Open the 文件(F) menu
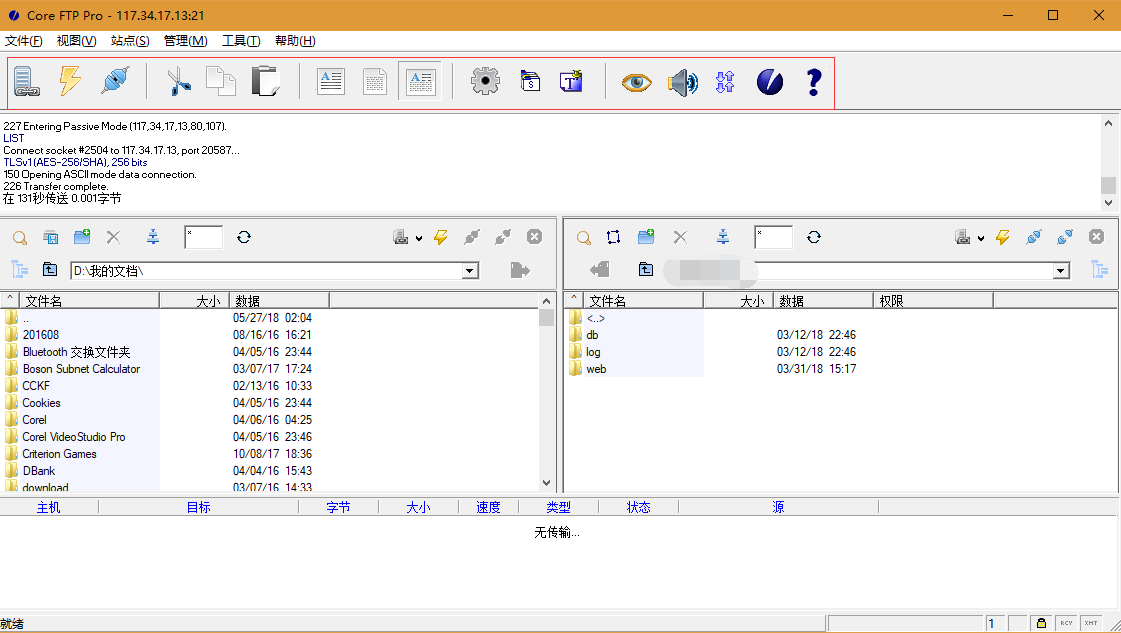Screen dimensions: 1121x633 pyautogui.click(x=24, y=41)
